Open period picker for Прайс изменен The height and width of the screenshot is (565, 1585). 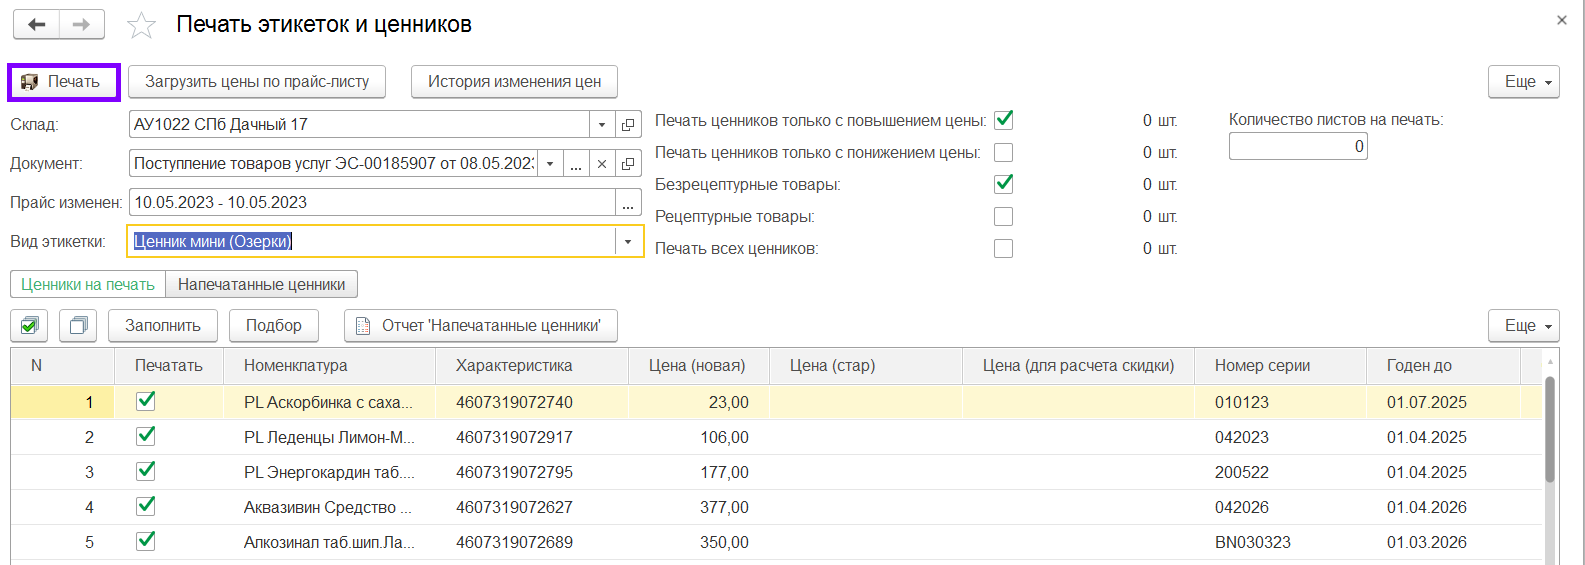pos(628,203)
